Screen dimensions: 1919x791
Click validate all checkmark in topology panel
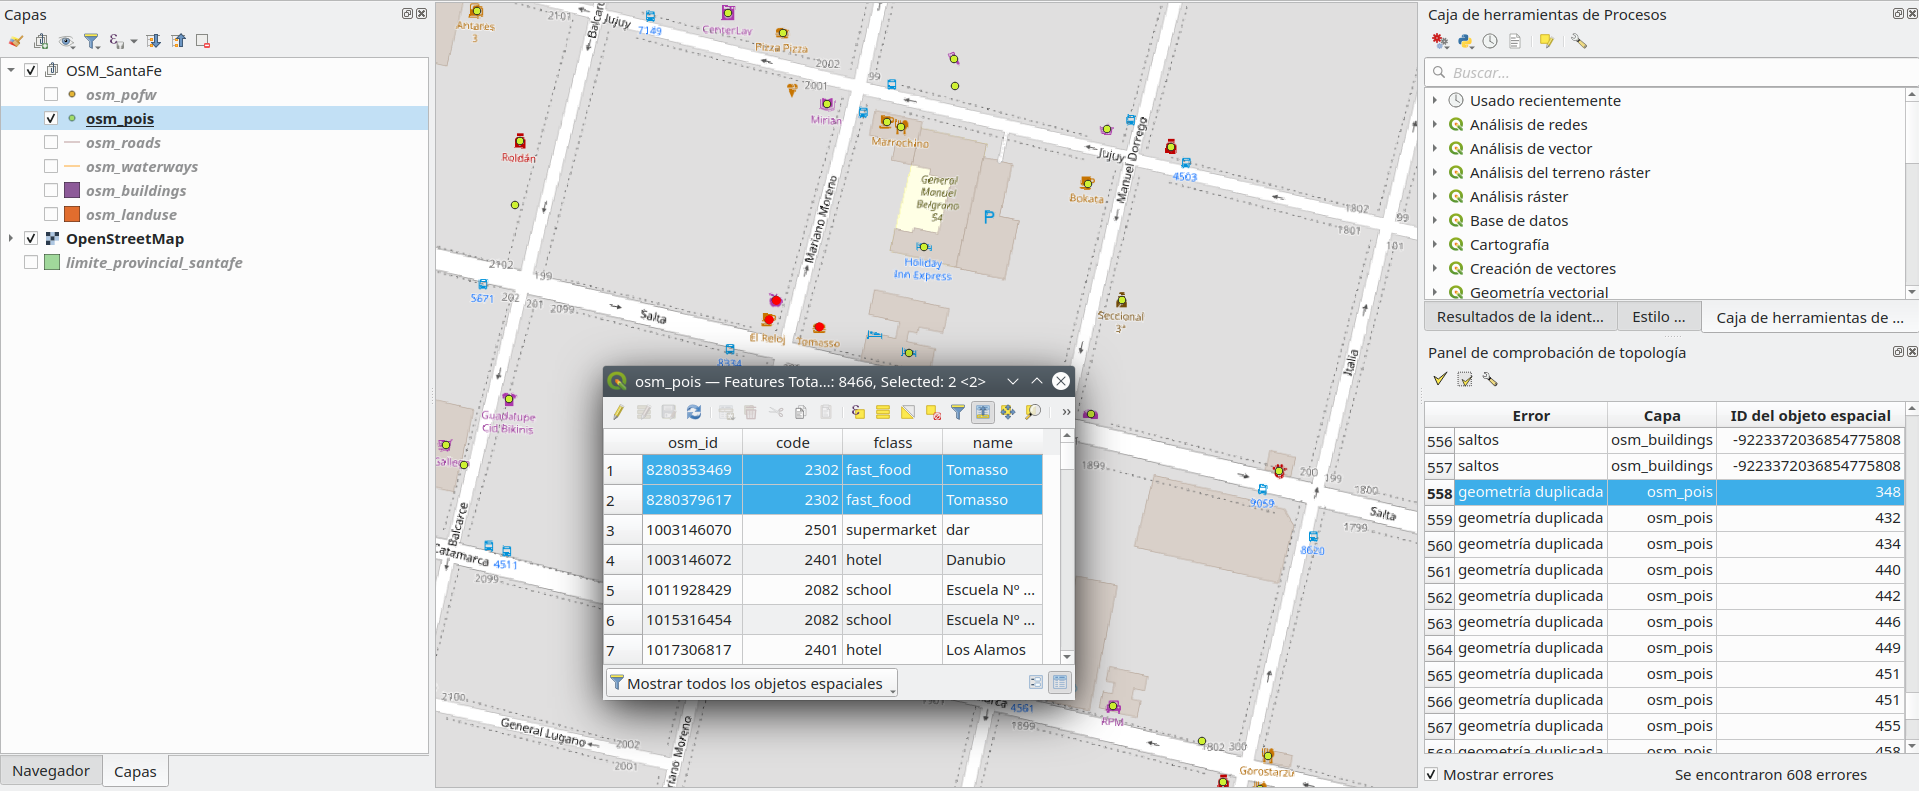(1440, 379)
